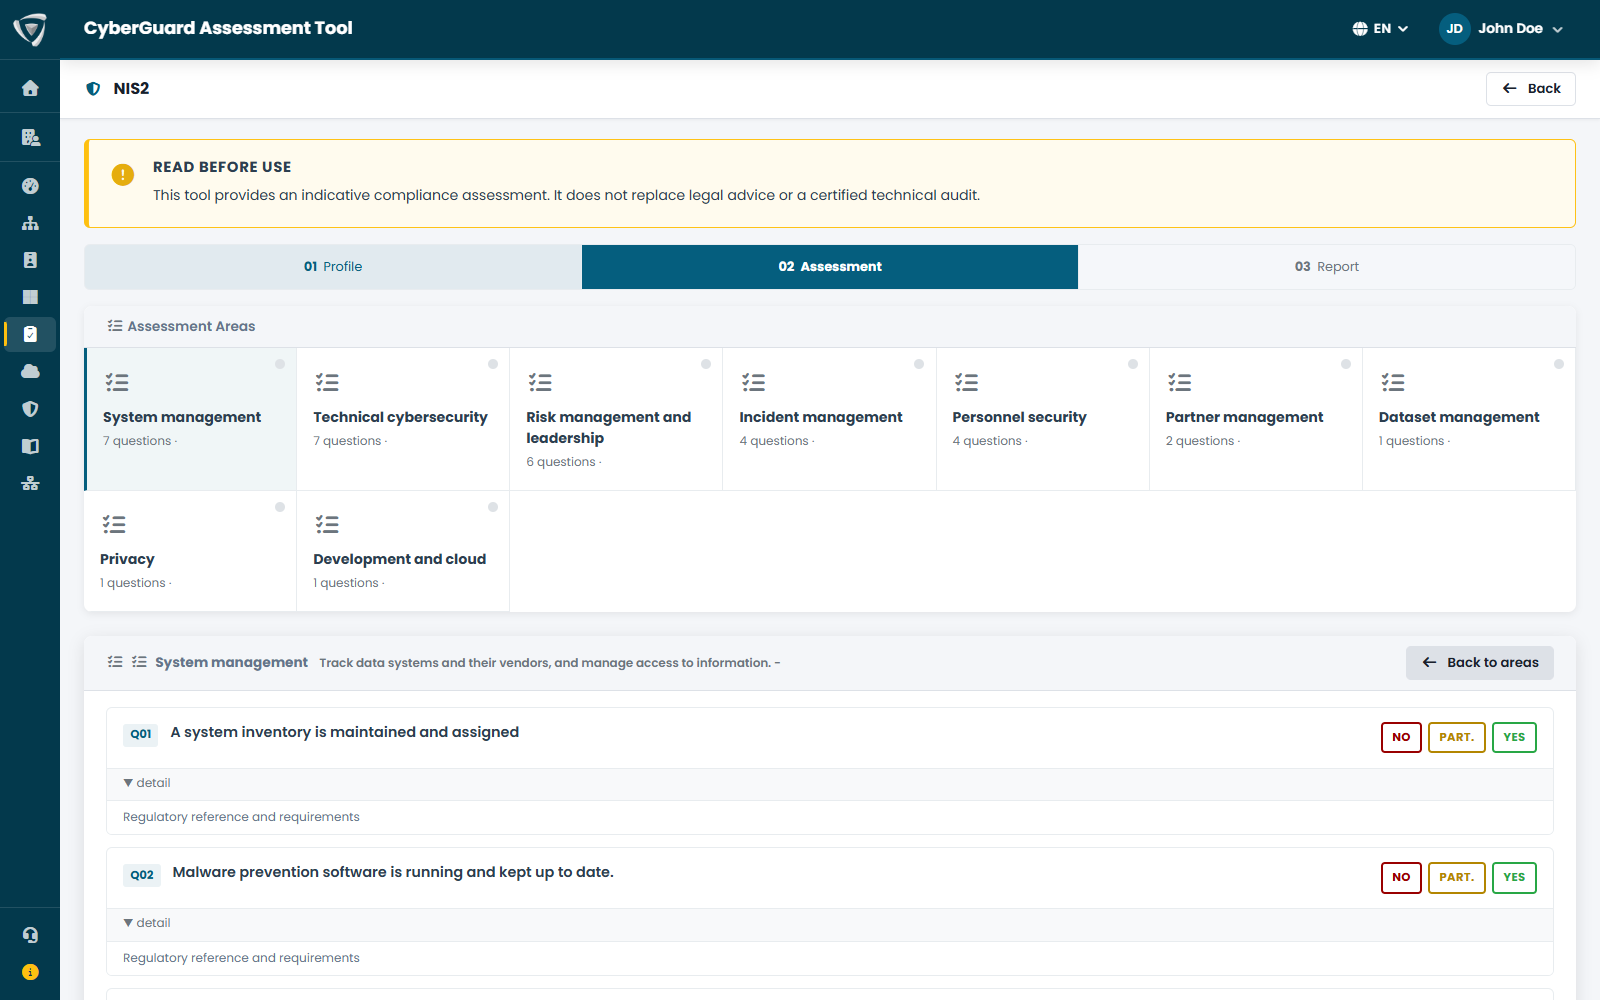Select the Dataset management area card

tap(1469, 419)
